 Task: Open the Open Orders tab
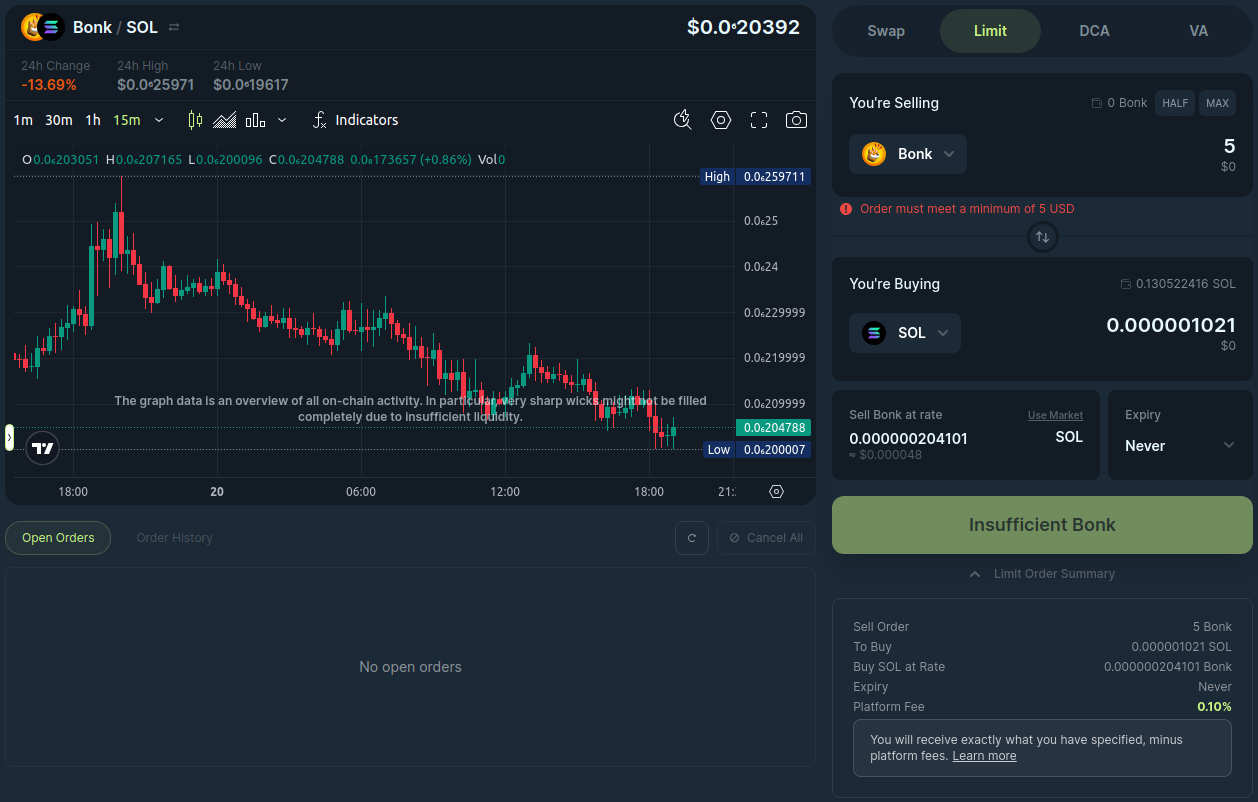58,538
